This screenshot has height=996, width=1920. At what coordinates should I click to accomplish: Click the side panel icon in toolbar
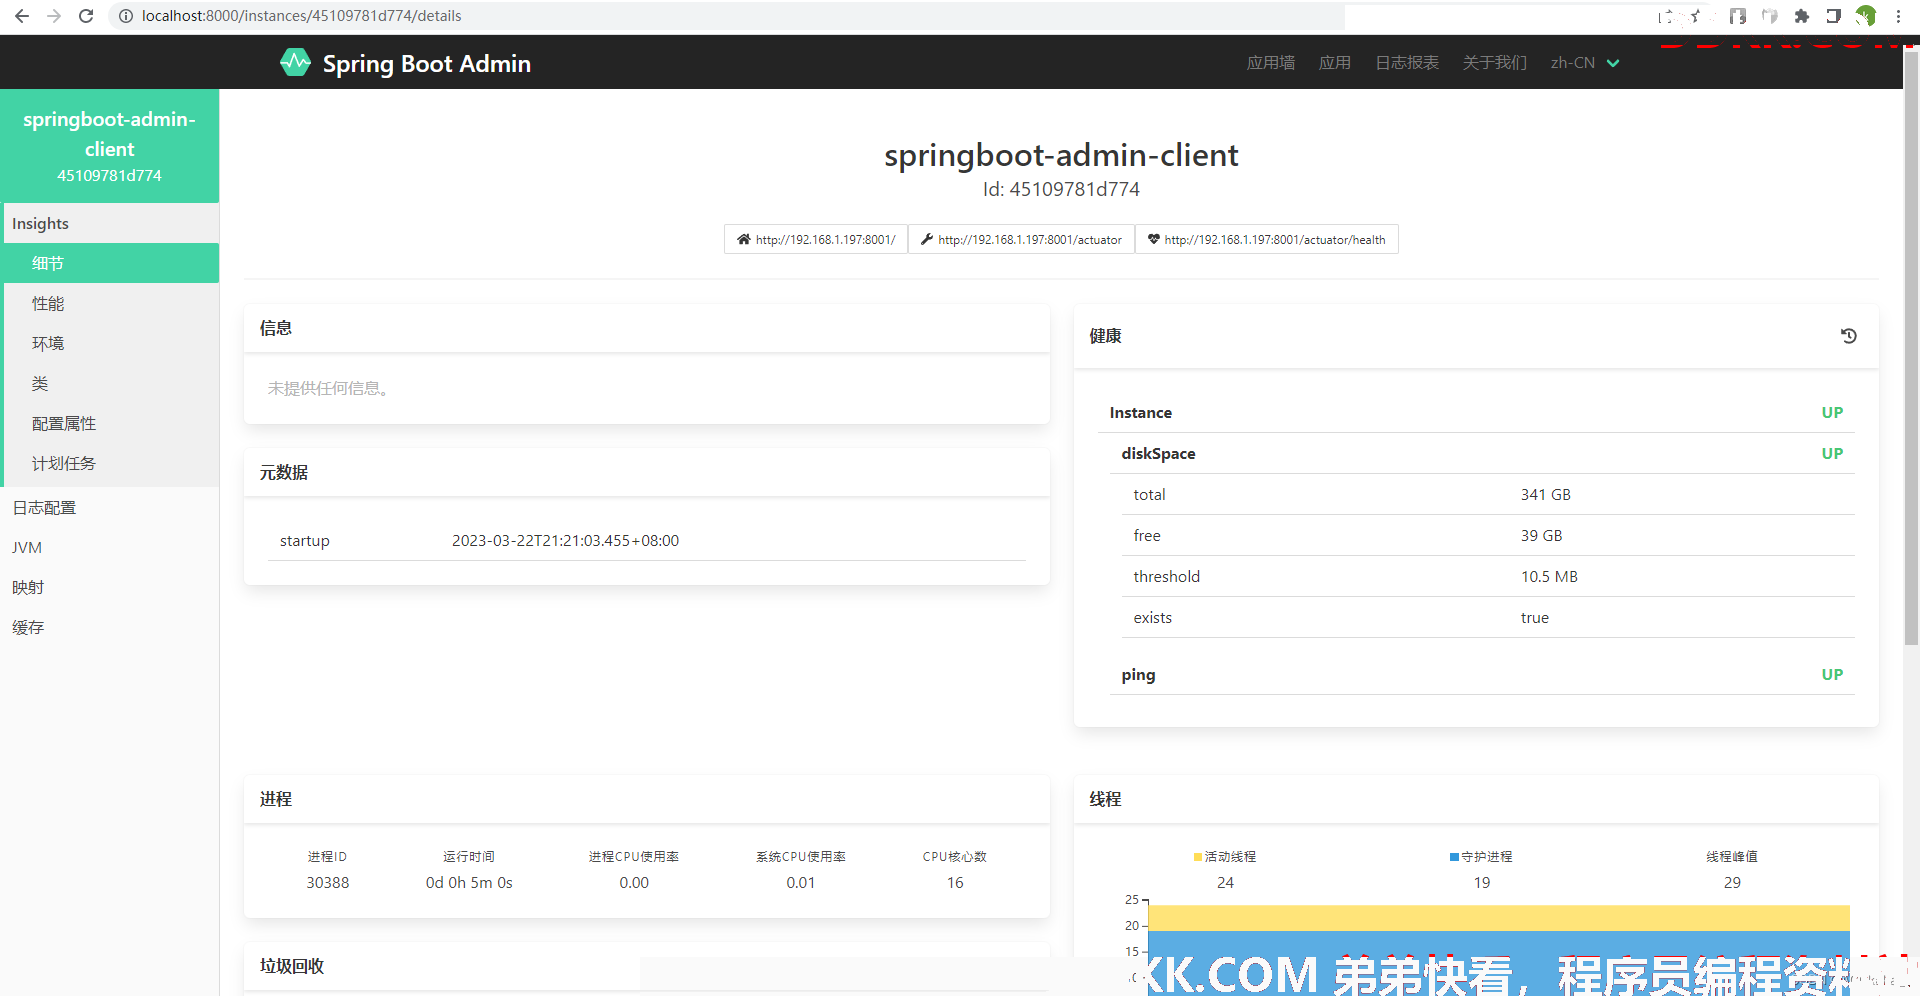pos(1834,16)
